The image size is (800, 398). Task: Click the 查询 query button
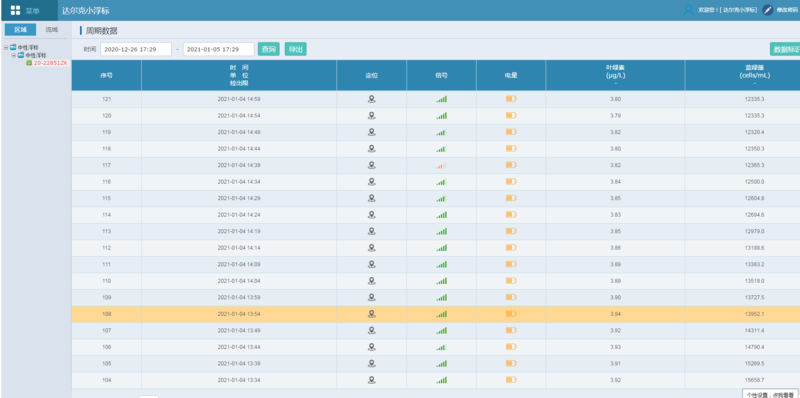(x=268, y=49)
